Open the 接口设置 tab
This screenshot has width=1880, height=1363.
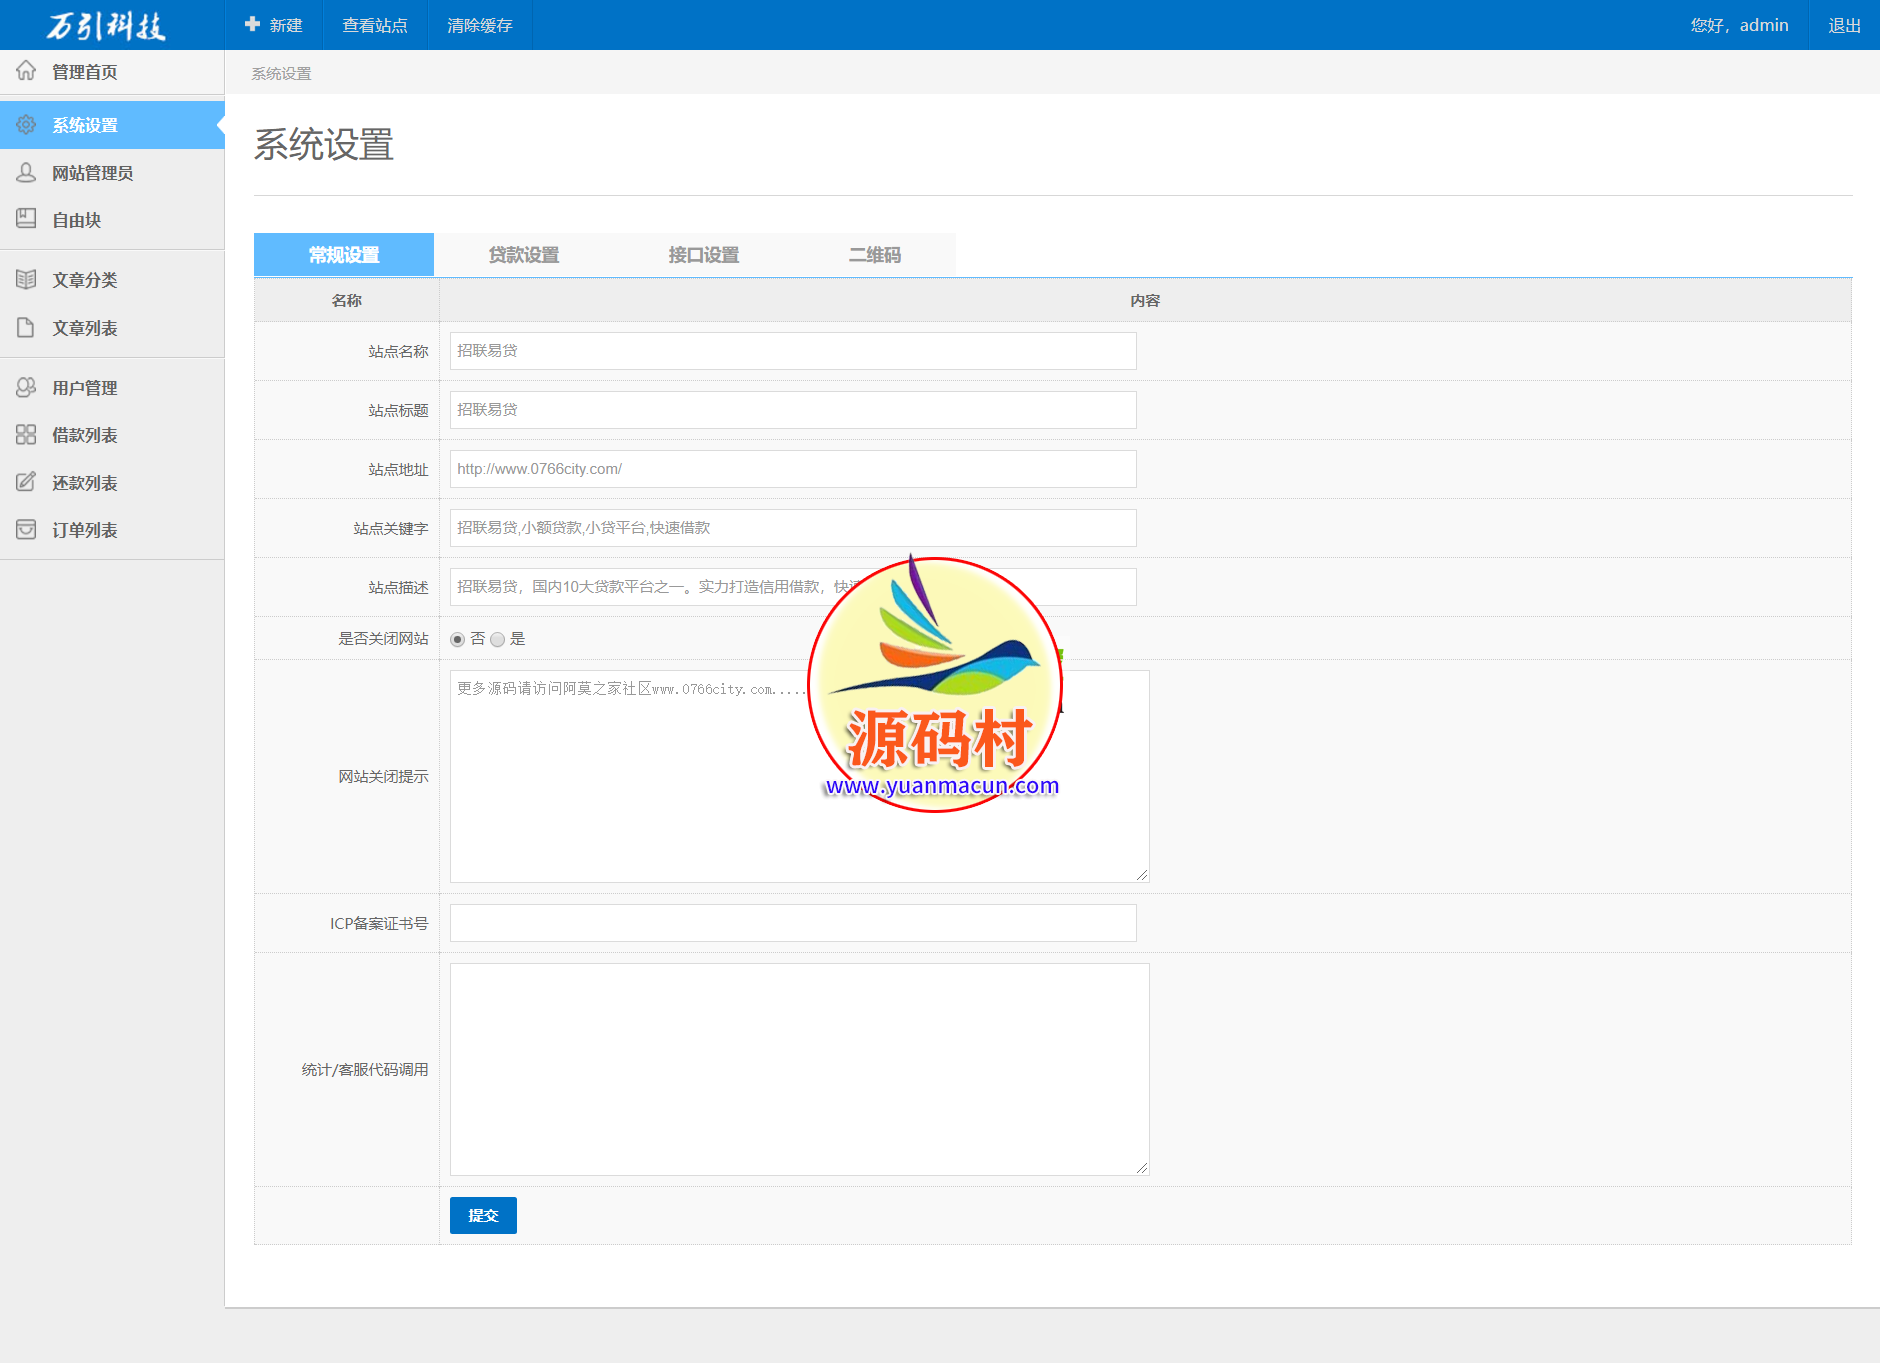point(704,255)
